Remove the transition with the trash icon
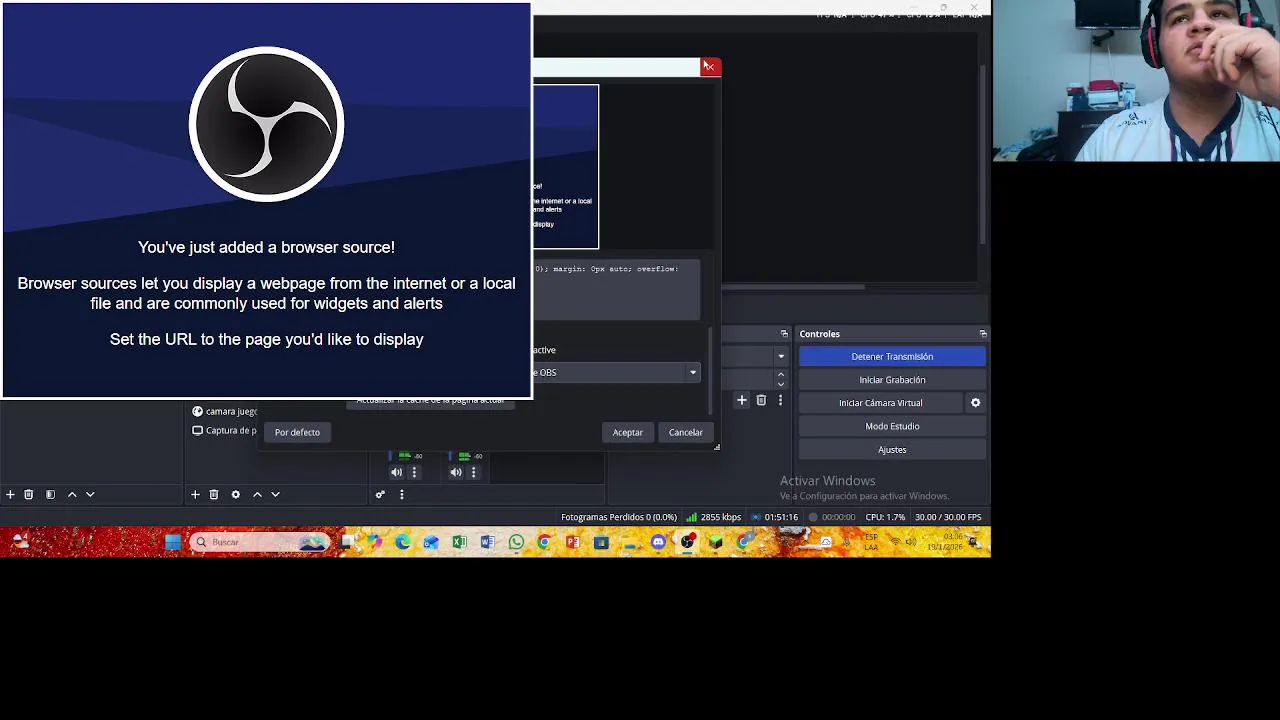The image size is (1280, 720). coord(761,400)
